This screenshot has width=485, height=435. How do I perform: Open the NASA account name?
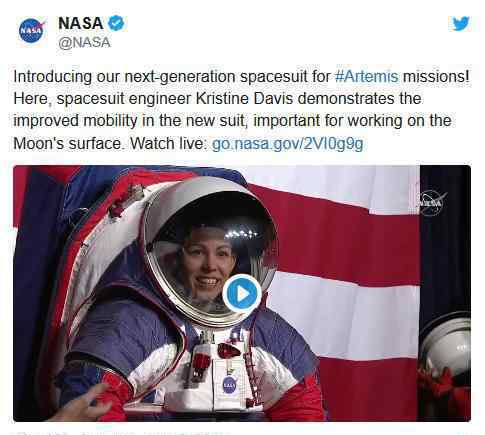[81, 23]
